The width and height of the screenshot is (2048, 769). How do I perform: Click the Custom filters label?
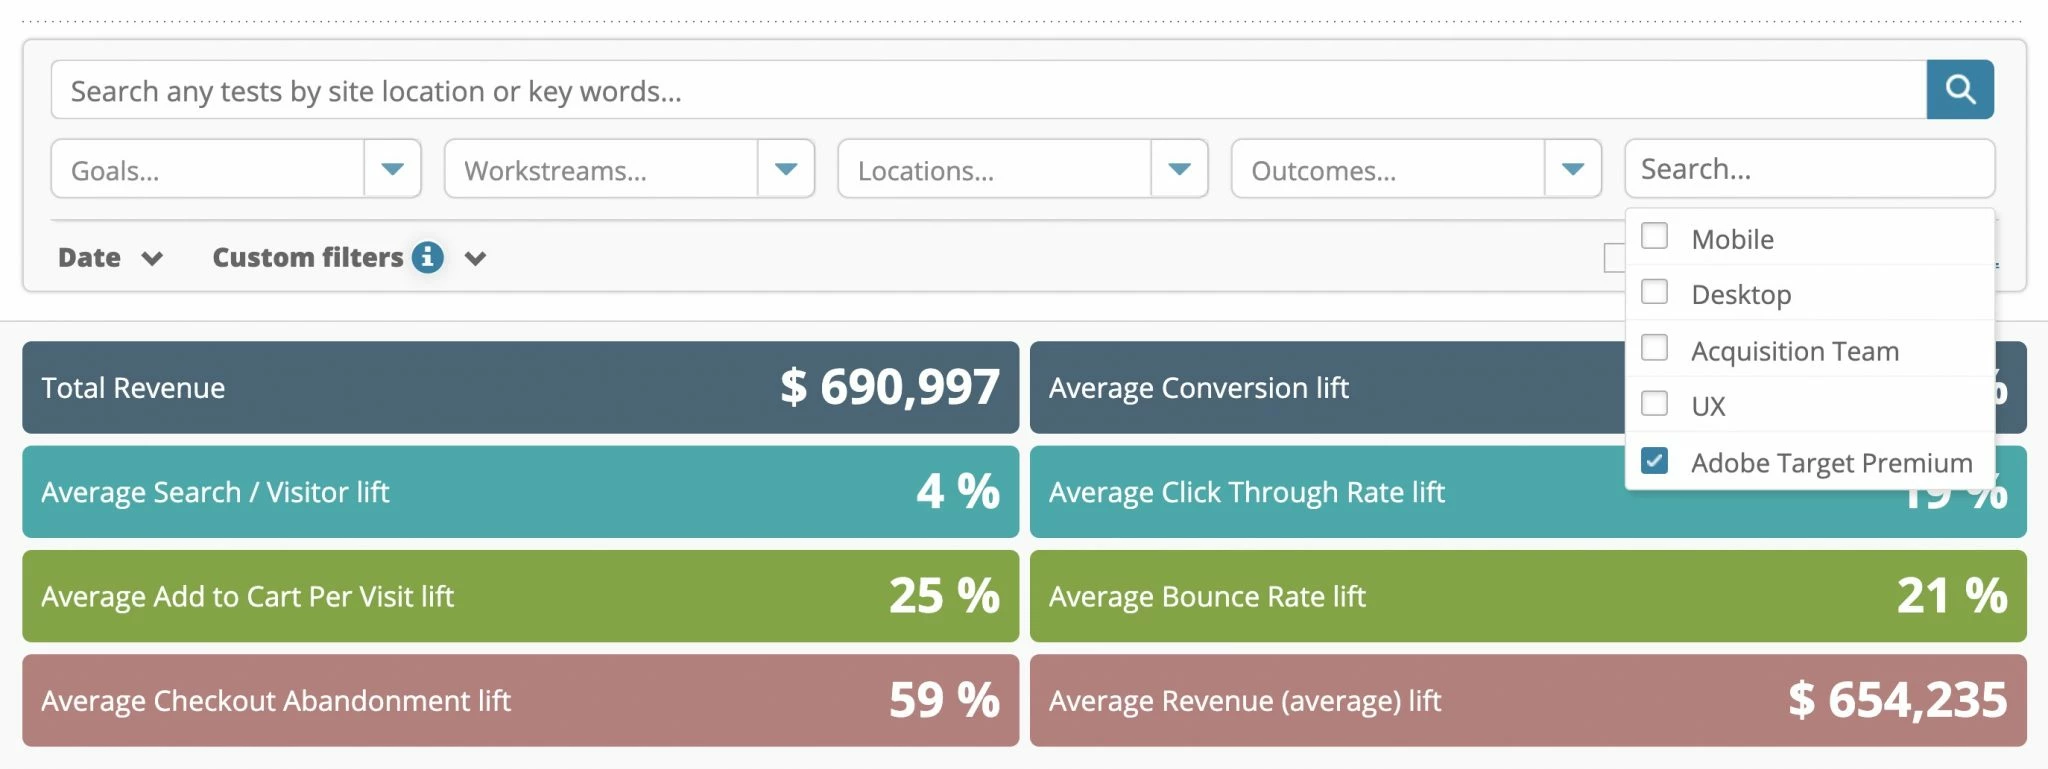(308, 258)
